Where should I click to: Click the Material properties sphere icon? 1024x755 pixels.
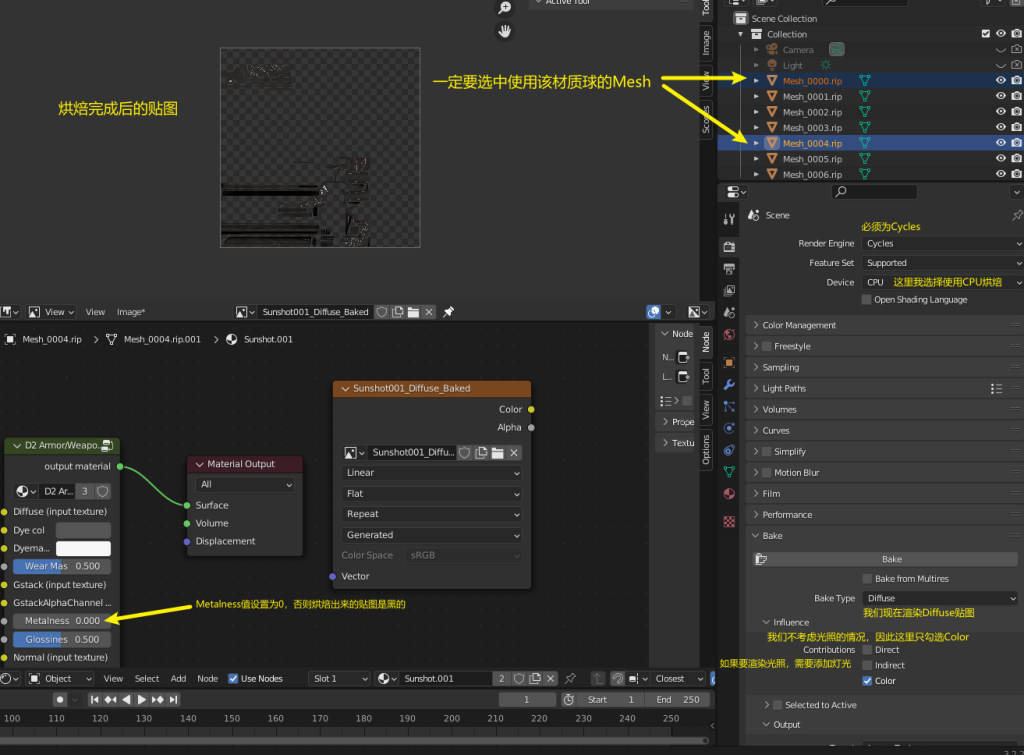[x=729, y=493]
